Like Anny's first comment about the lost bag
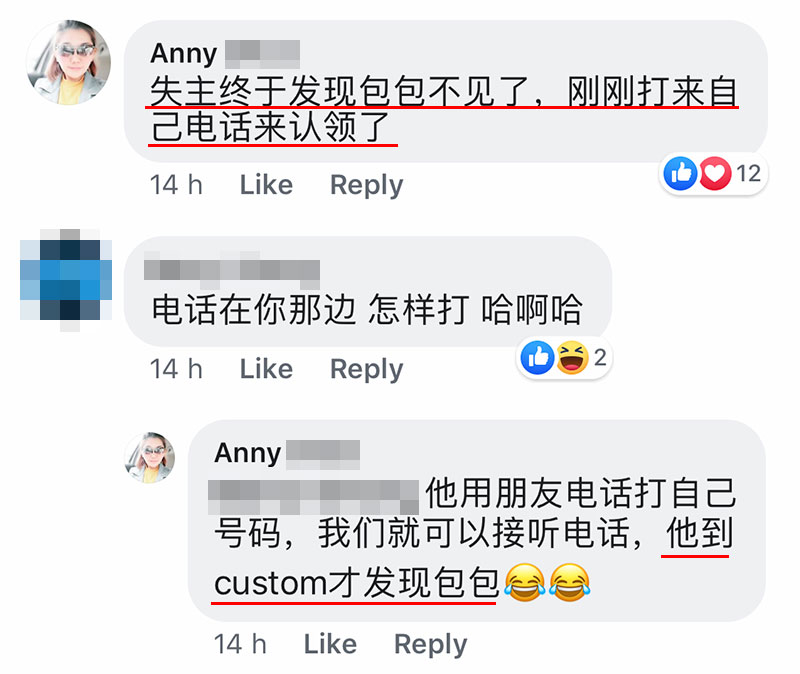The width and height of the screenshot is (800, 674). [266, 185]
